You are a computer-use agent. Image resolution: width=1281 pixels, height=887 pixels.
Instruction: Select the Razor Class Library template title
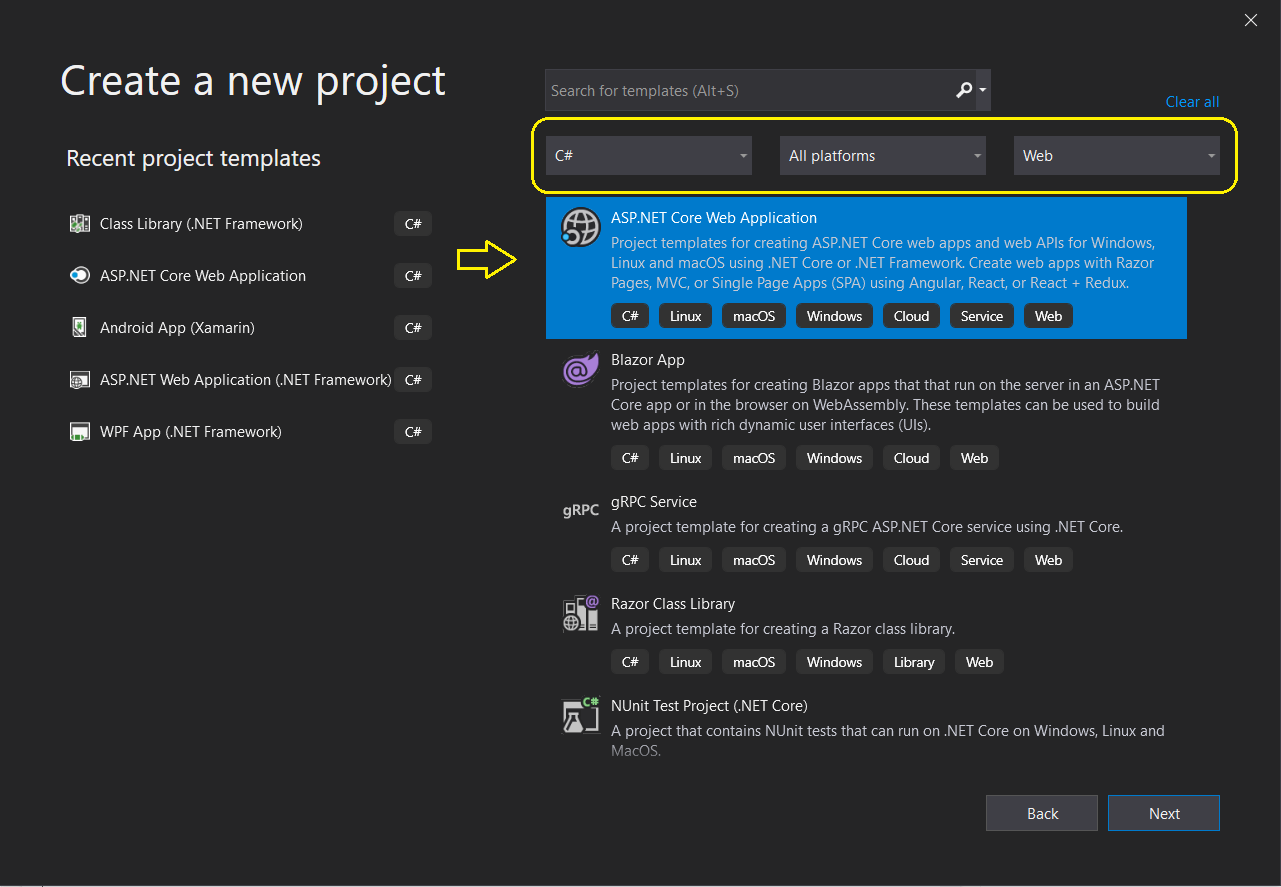(673, 604)
